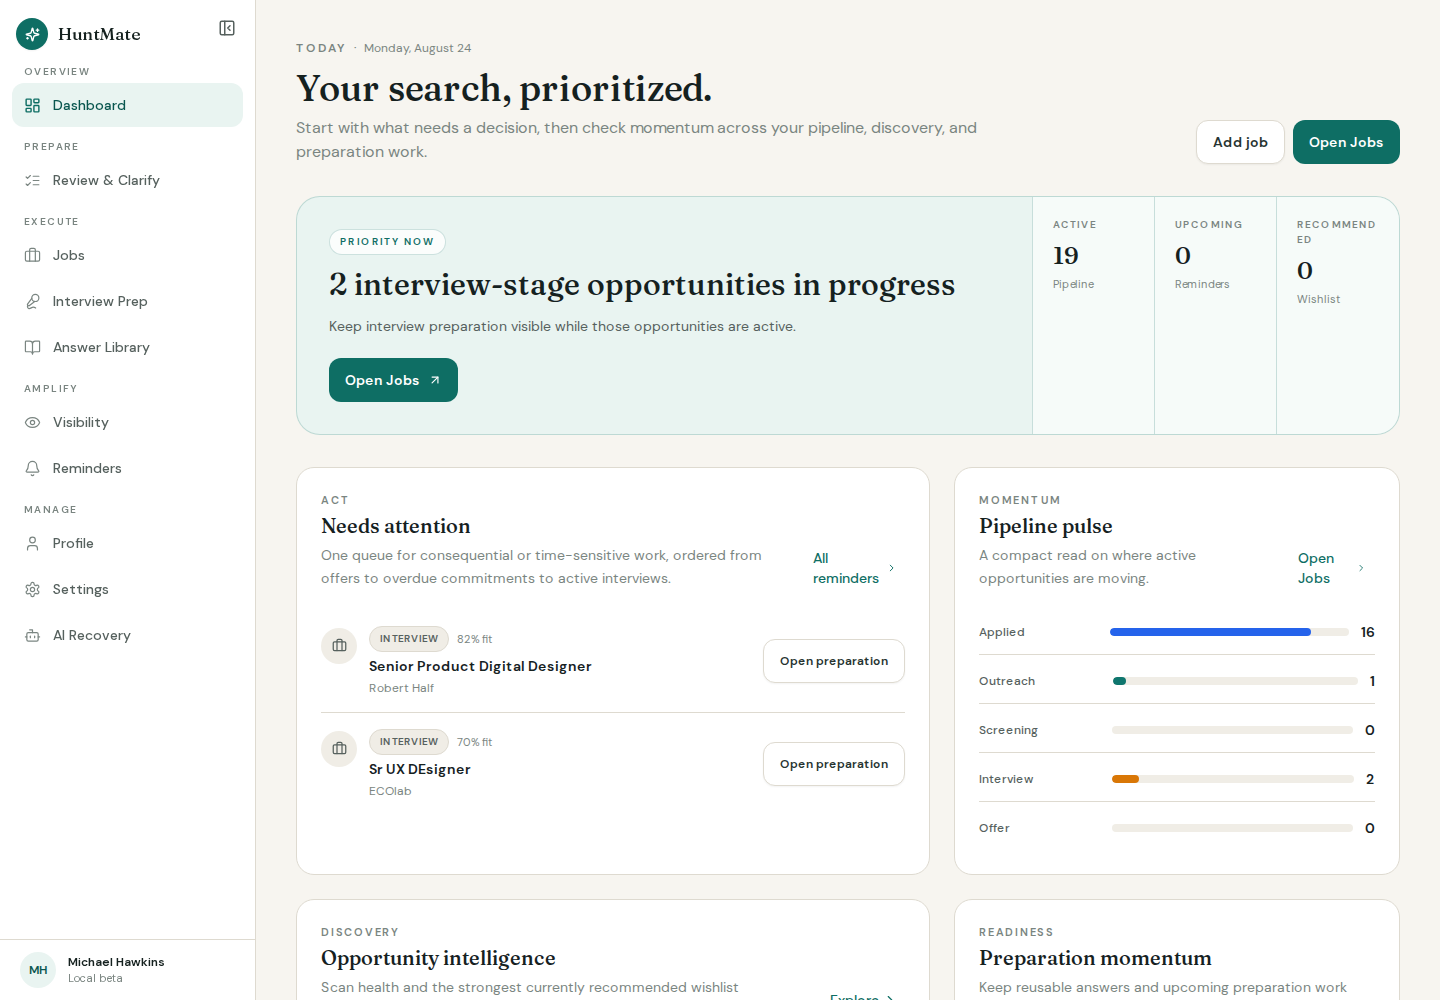The image size is (1440, 1000).
Task: Click the Jobs briefcase icon in sidebar
Action: tap(33, 255)
